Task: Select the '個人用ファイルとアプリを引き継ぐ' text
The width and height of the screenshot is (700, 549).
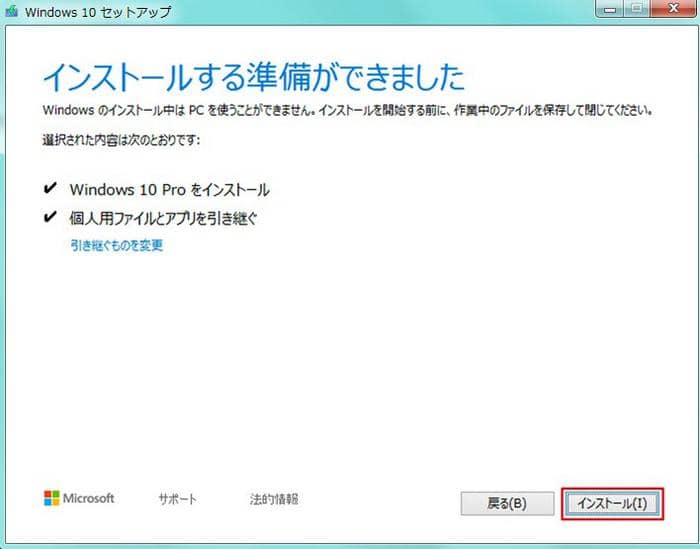Action: pyautogui.click(x=163, y=218)
